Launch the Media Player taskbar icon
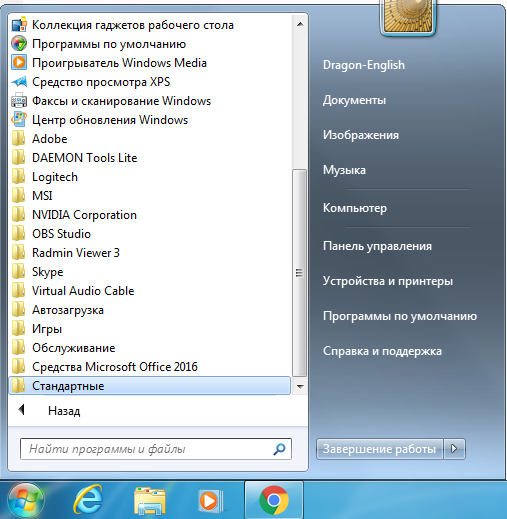This screenshot has height=519, width=507. [211, 501]
